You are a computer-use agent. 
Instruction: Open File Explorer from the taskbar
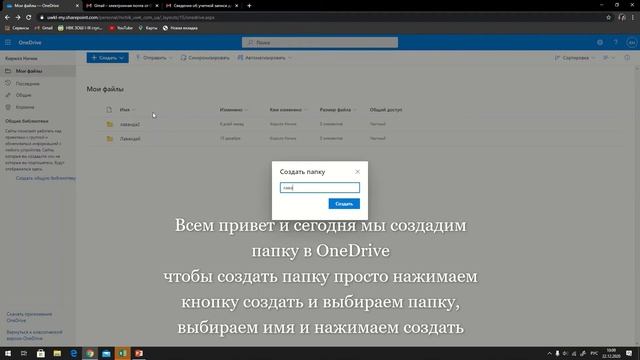[57, 353]
